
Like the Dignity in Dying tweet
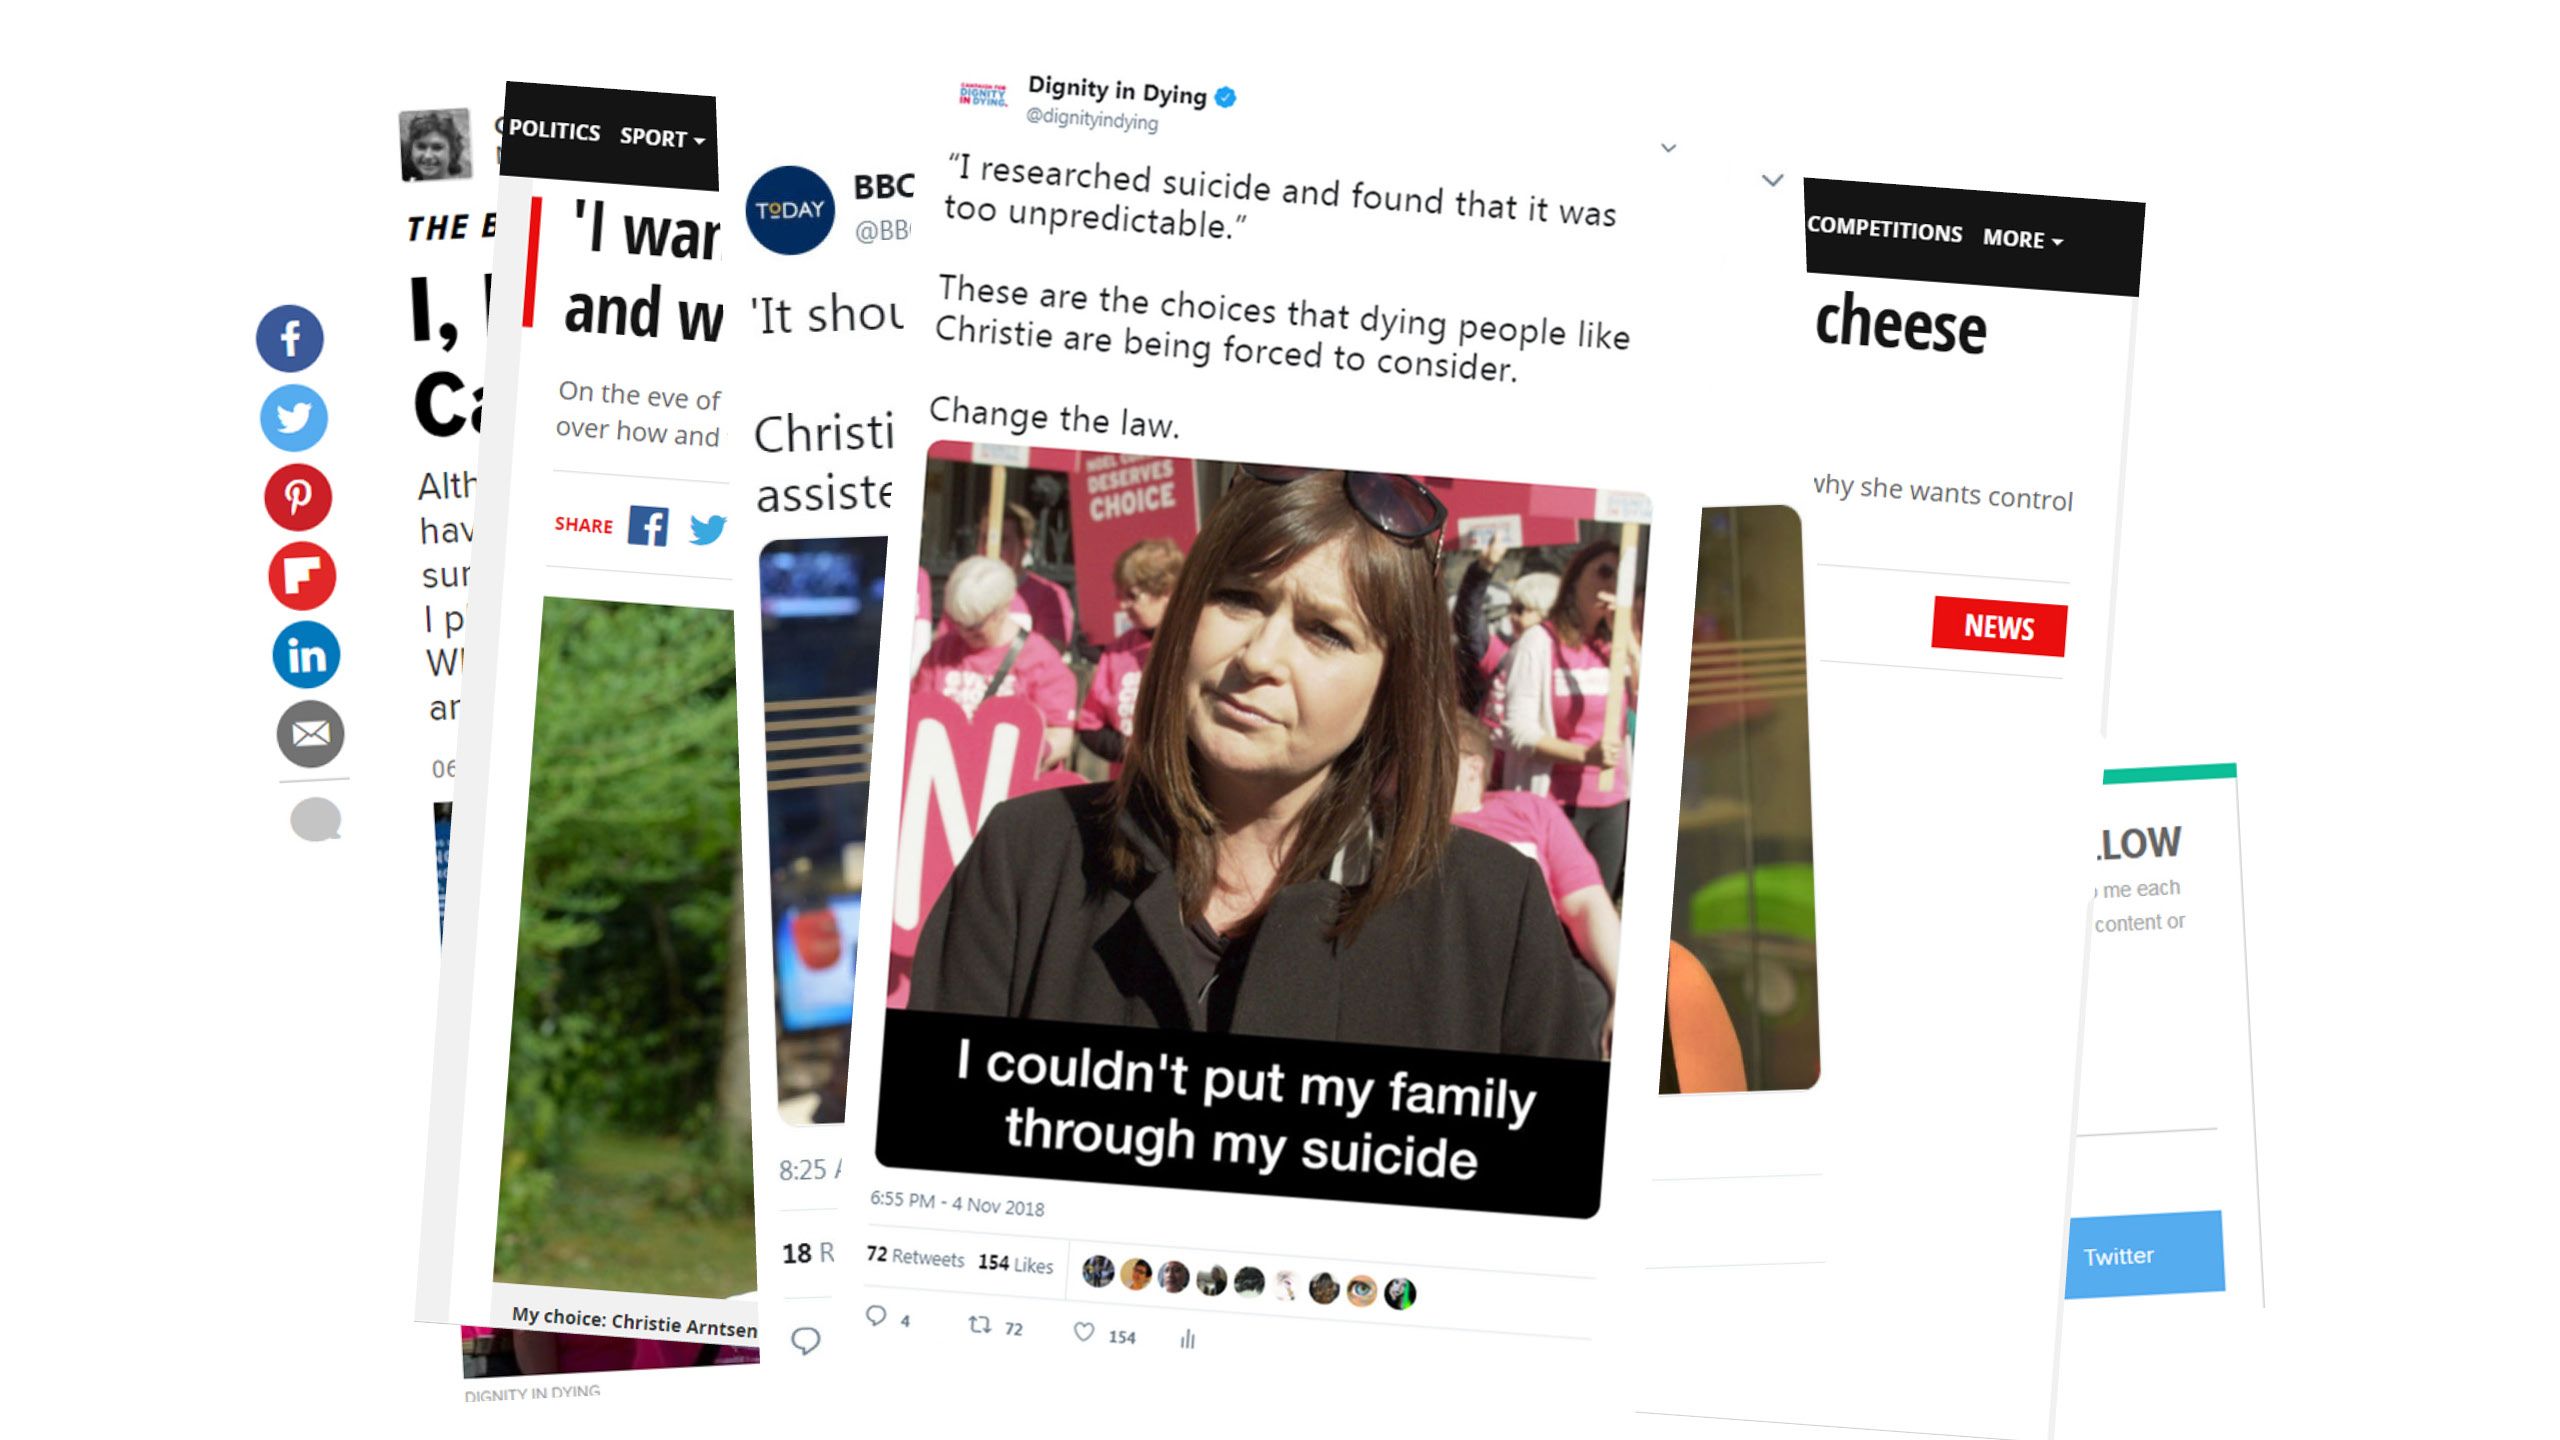[1083, 1331]
